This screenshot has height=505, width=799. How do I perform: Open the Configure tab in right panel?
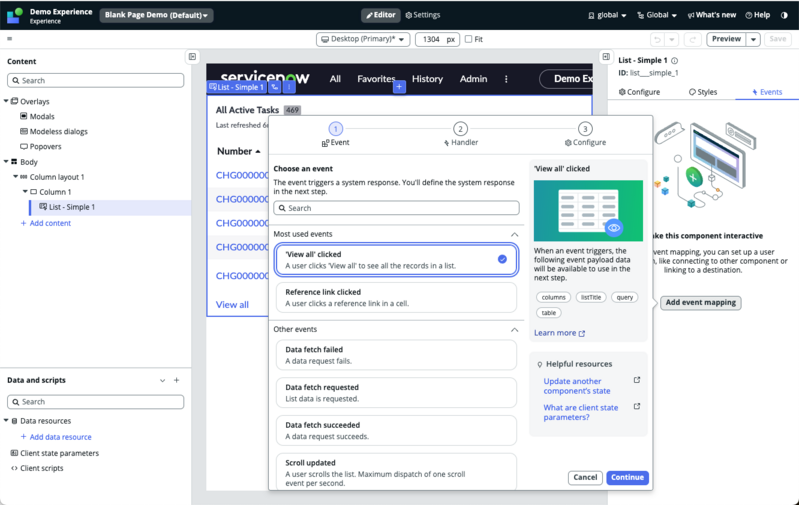[639, 92]
